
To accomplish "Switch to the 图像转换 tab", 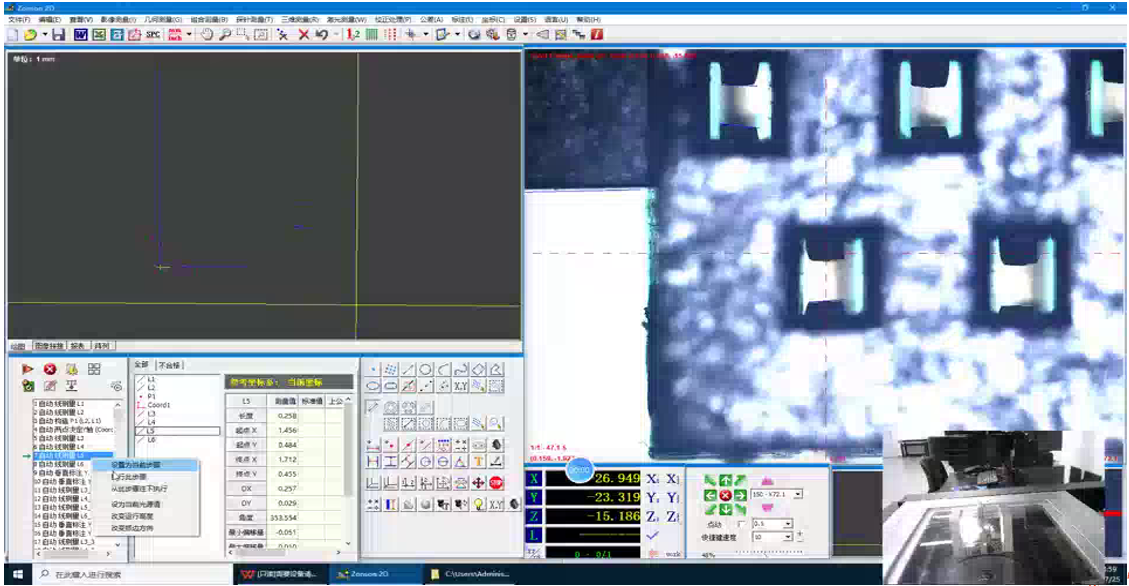I will coord(50,346).
